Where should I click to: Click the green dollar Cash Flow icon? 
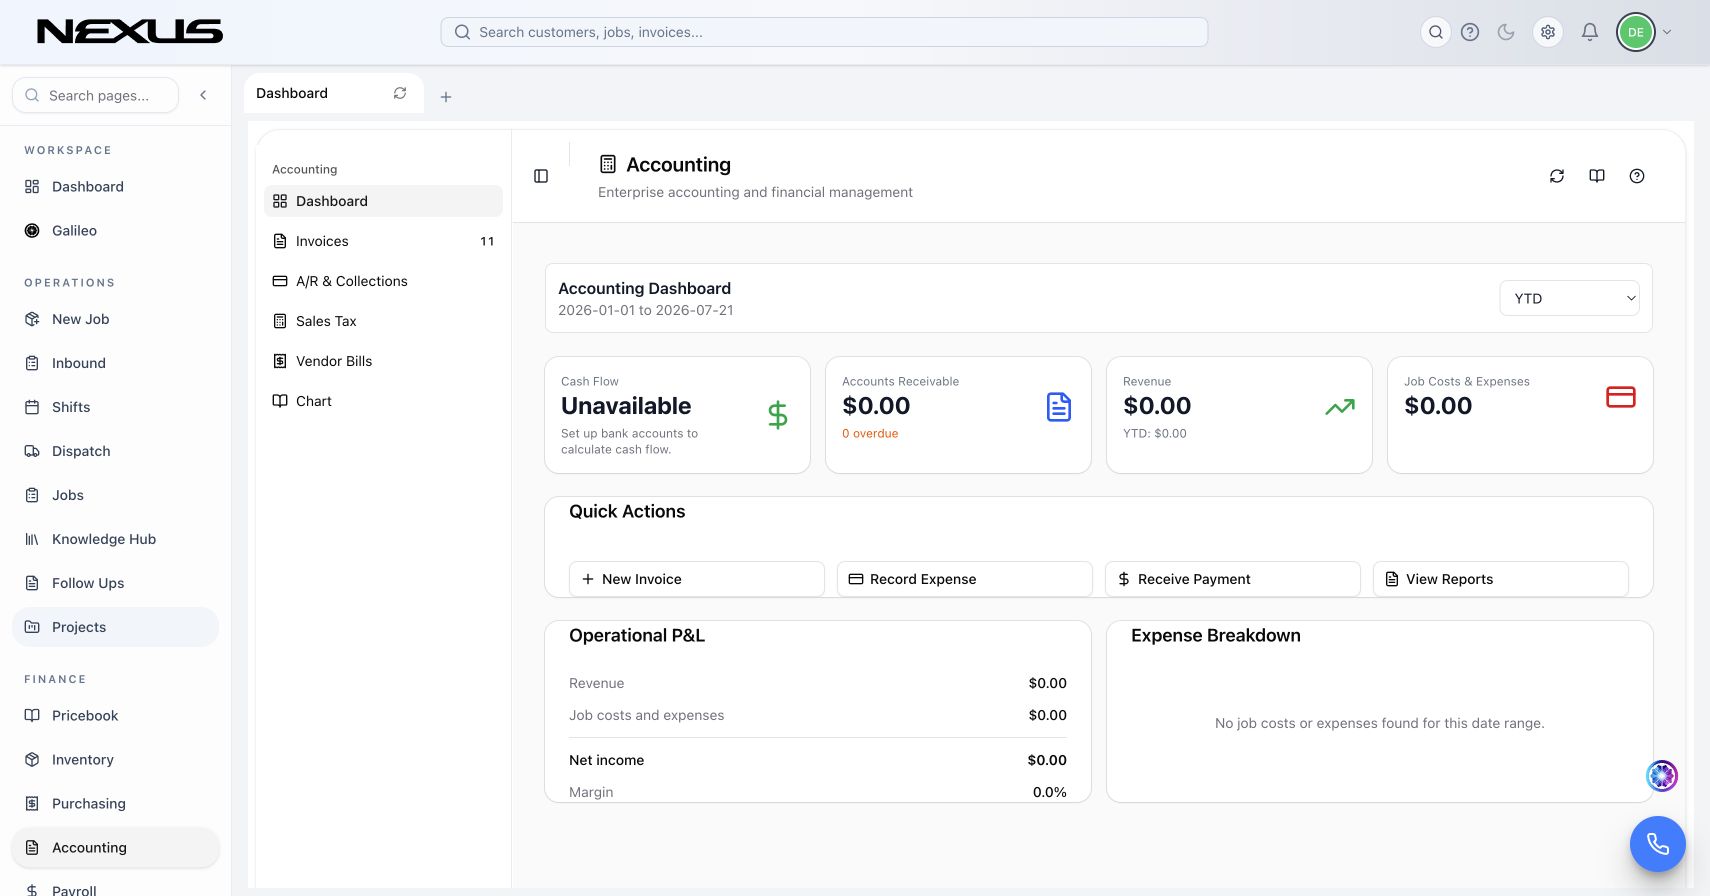tap(778, 415)
